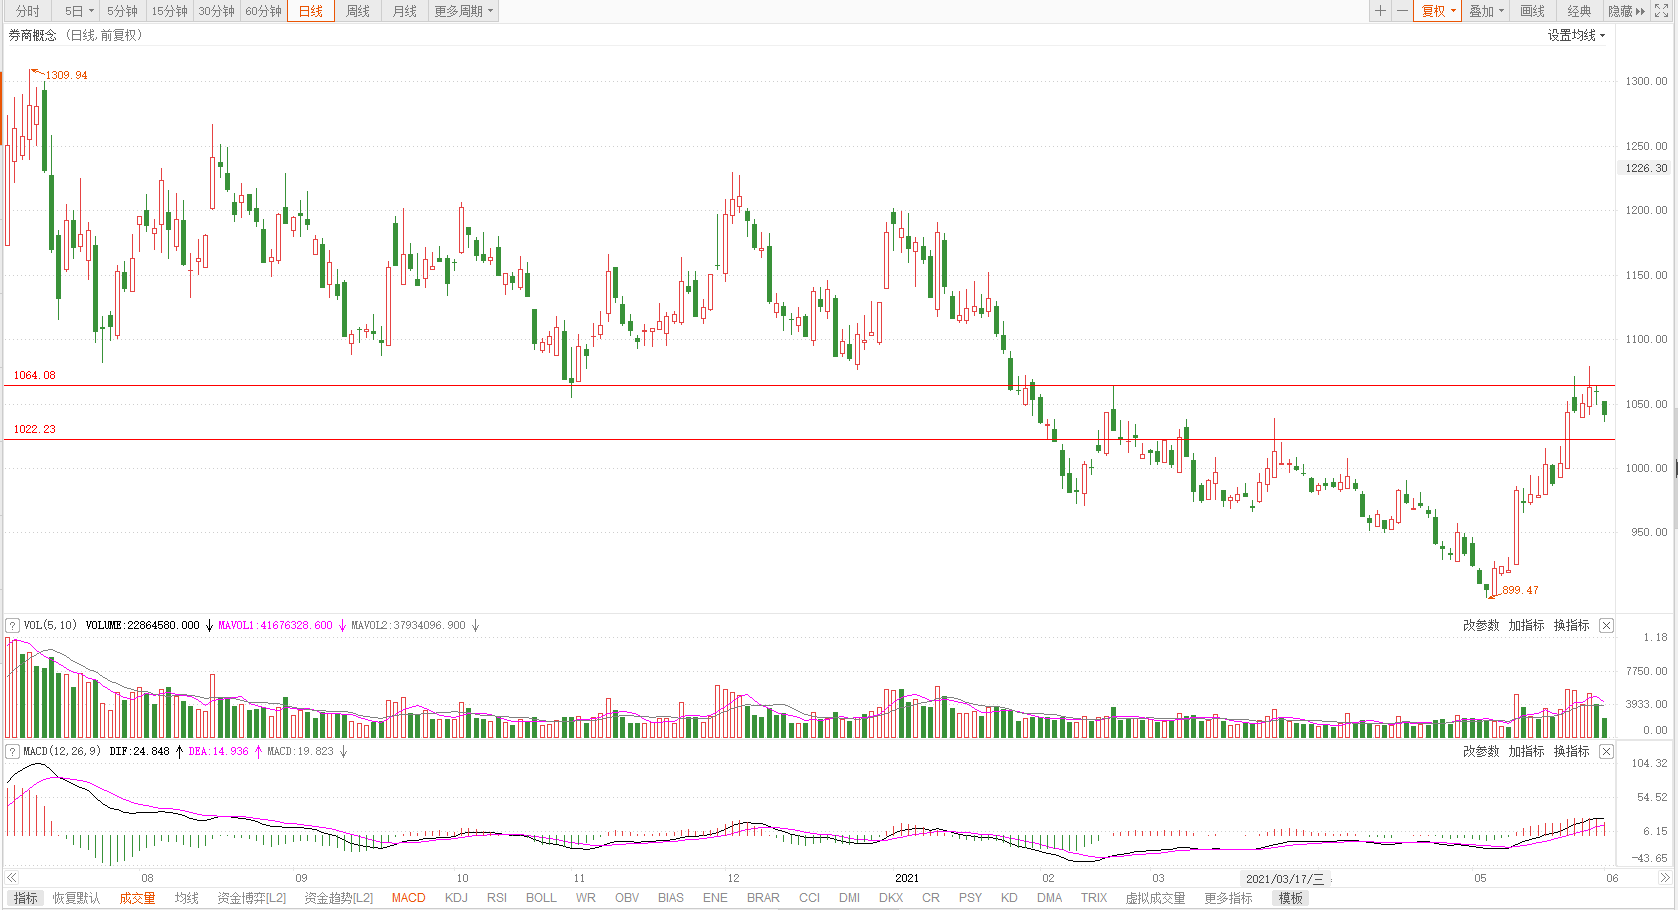1678x910 pixels.
Task: Choose 资金博弈[L2] indicator
Action: pos(252,898)
